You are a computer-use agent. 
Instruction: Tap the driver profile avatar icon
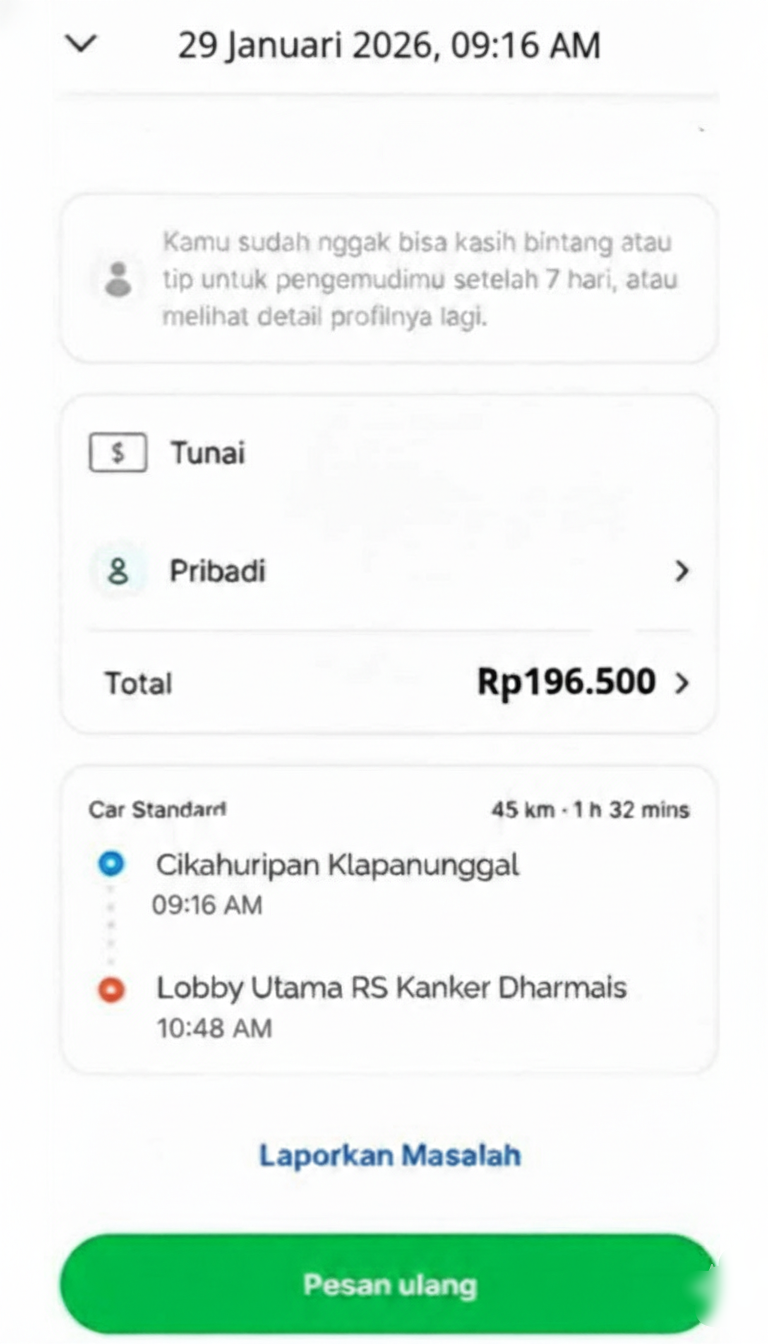118,278
